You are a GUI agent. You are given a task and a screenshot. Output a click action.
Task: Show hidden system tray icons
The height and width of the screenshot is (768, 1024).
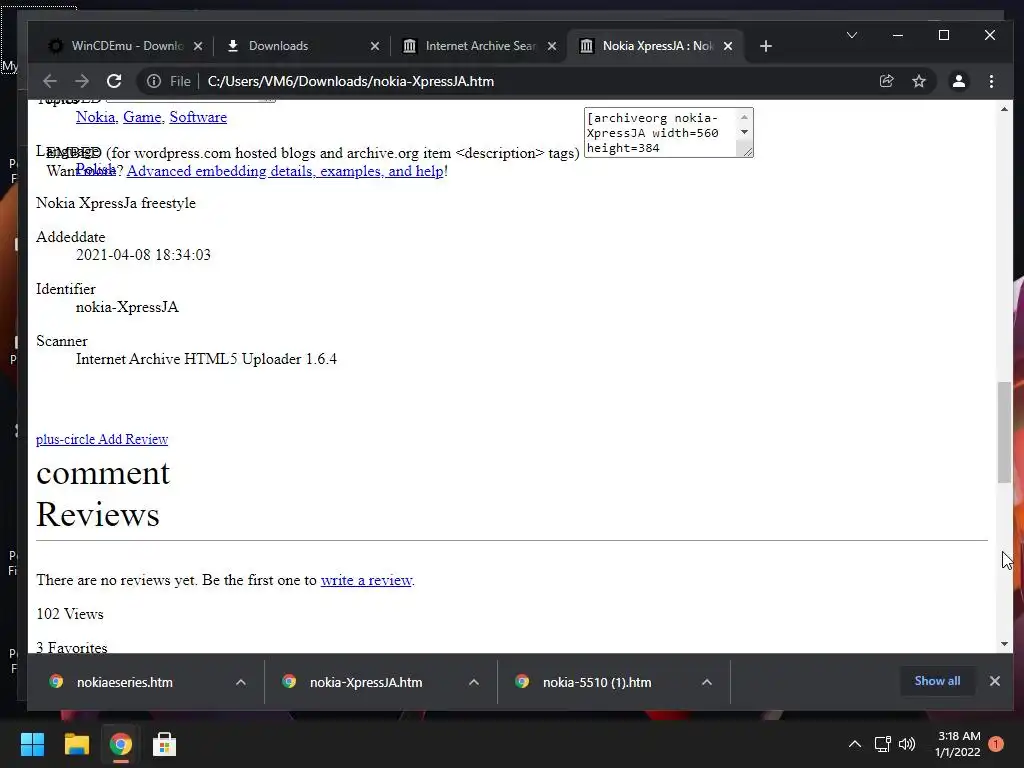click(854, 744)
